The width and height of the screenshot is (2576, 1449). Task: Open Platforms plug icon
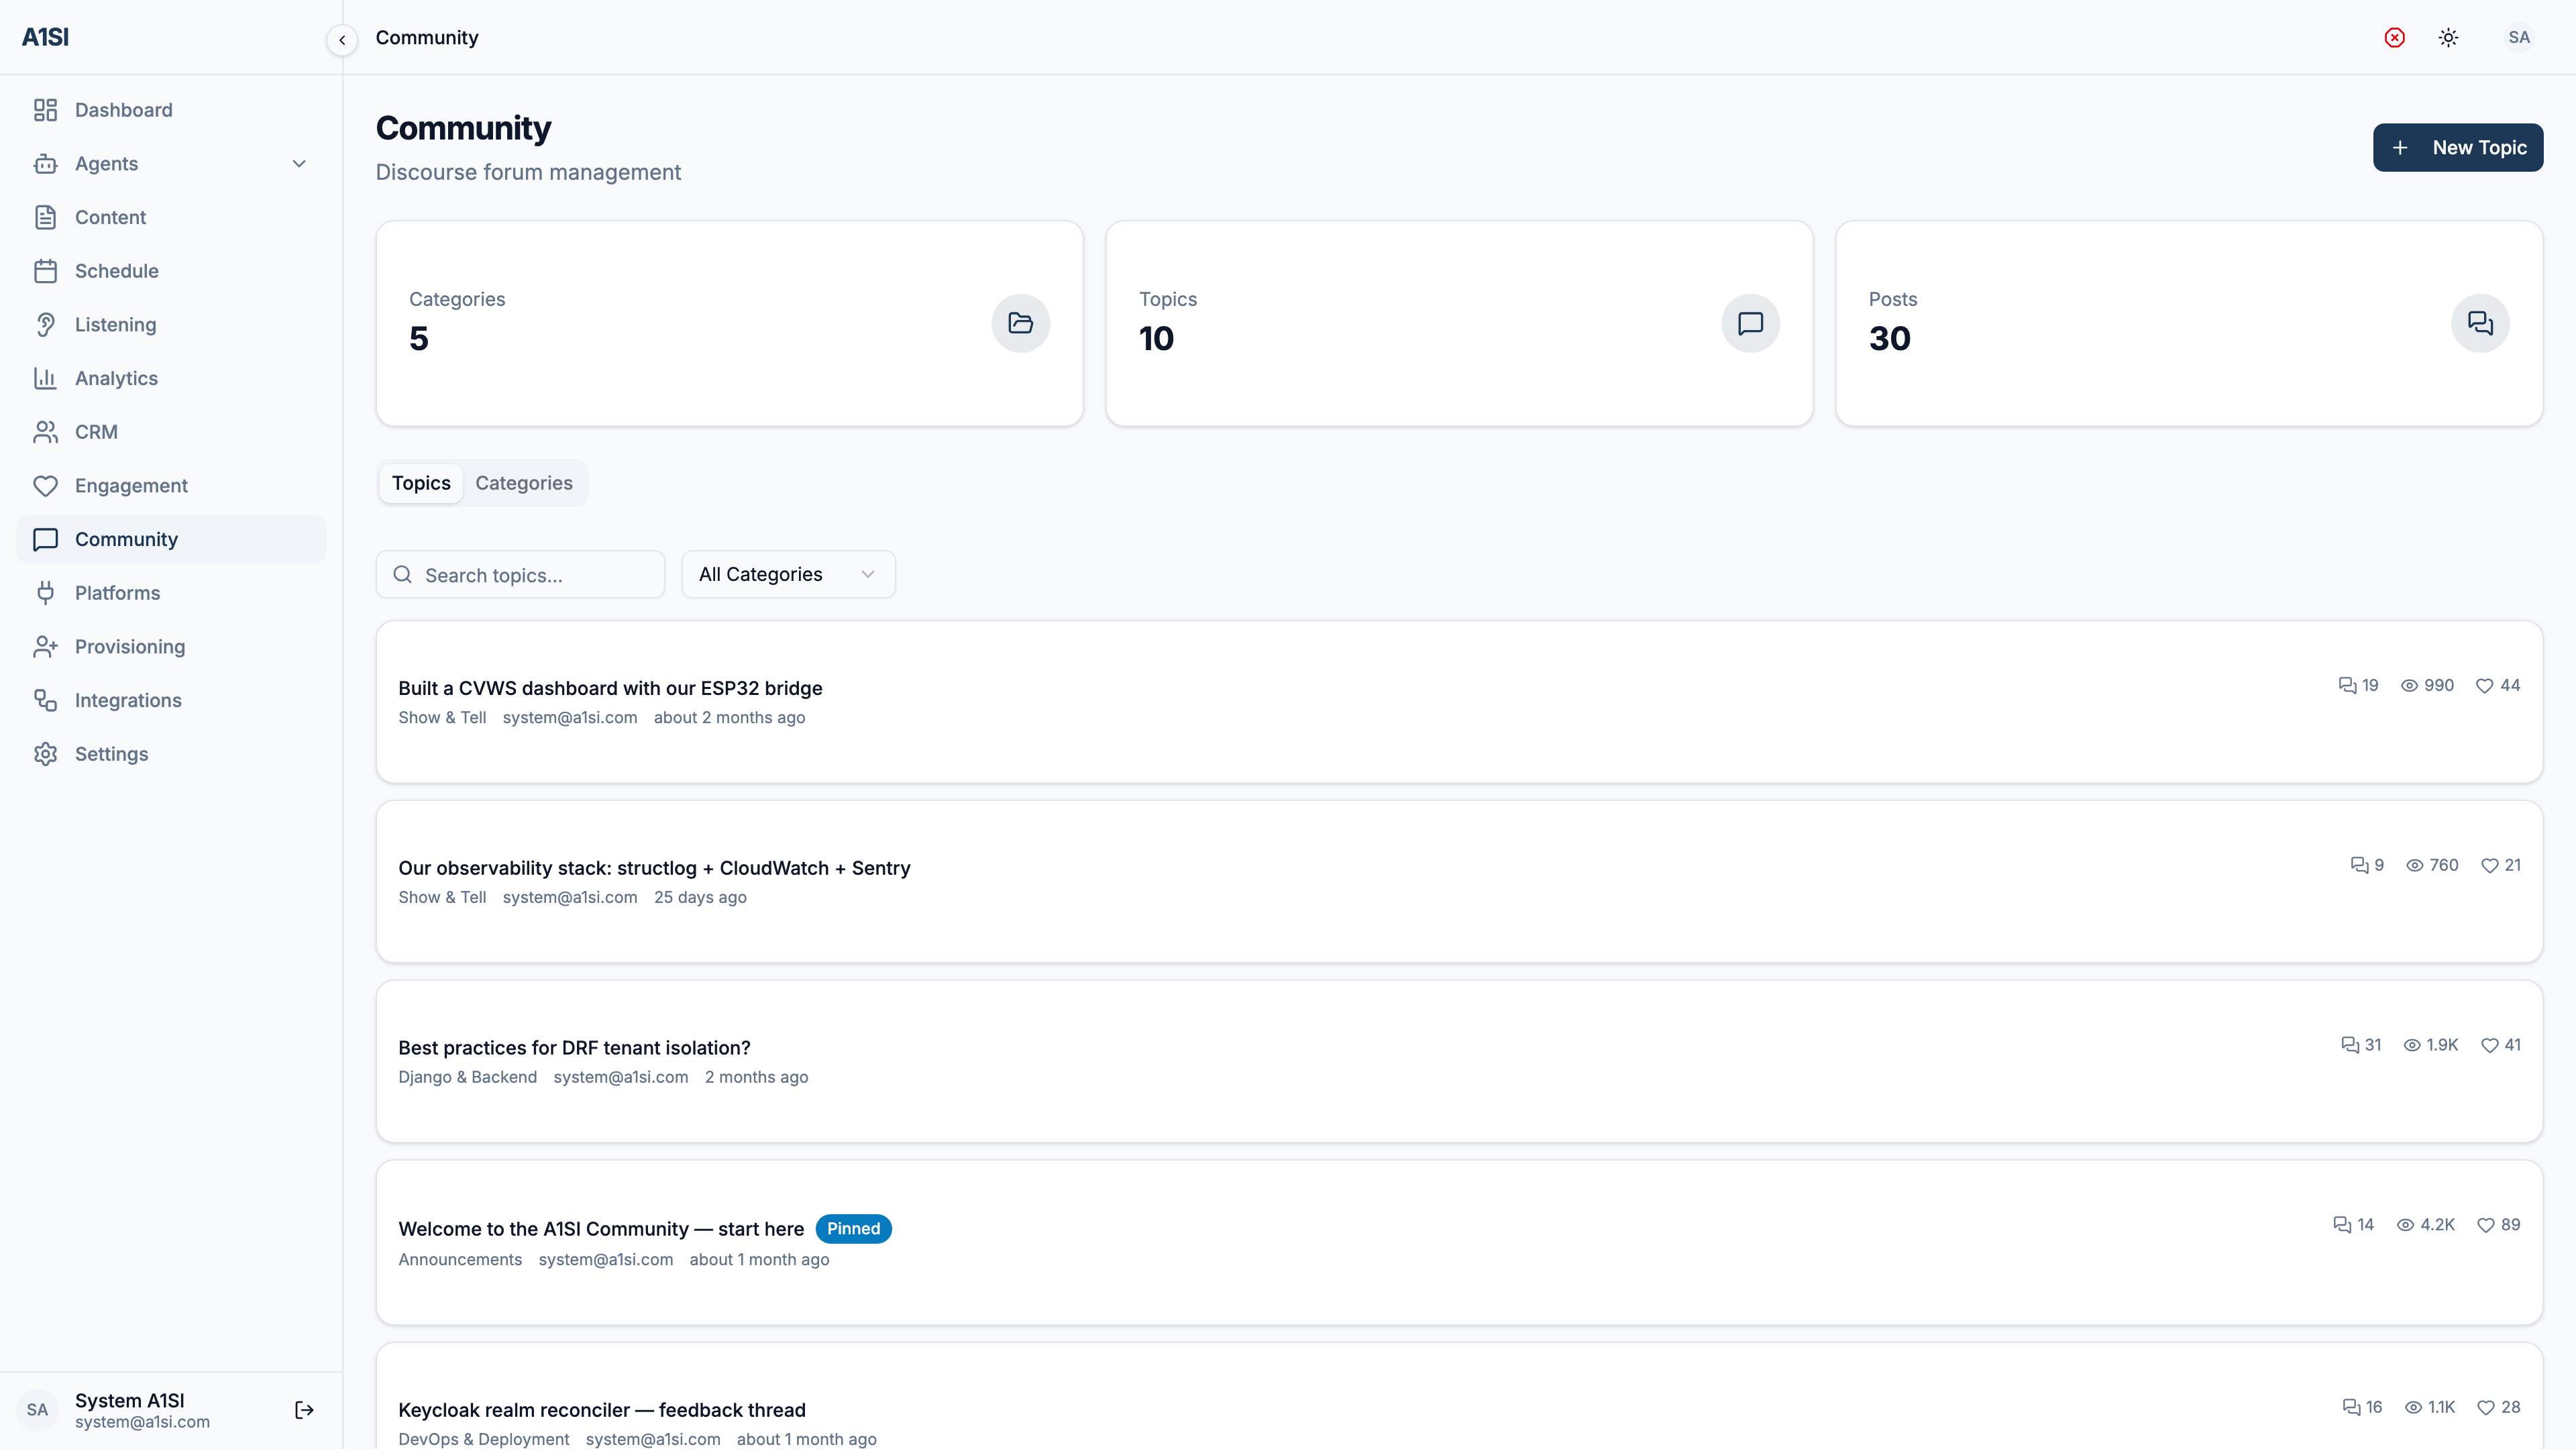click(45, 593)
